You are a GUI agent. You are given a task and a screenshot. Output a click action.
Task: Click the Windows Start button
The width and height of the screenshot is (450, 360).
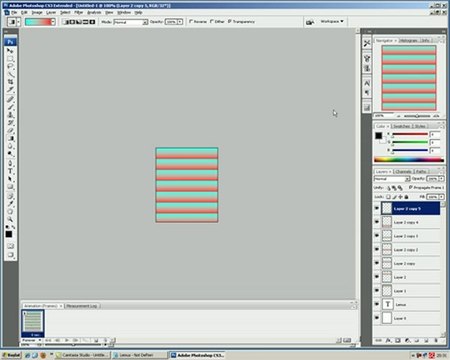click(11, 355)
